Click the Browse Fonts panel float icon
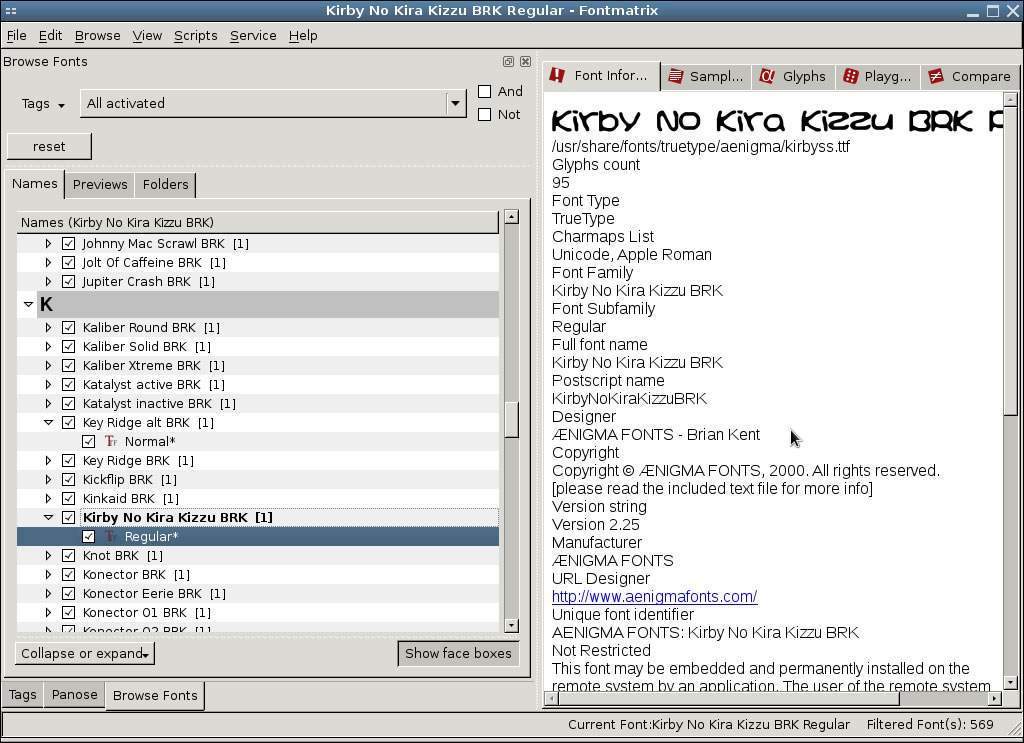The width and height of the screenshot is (1024, 743). click(x=508, y=62)
